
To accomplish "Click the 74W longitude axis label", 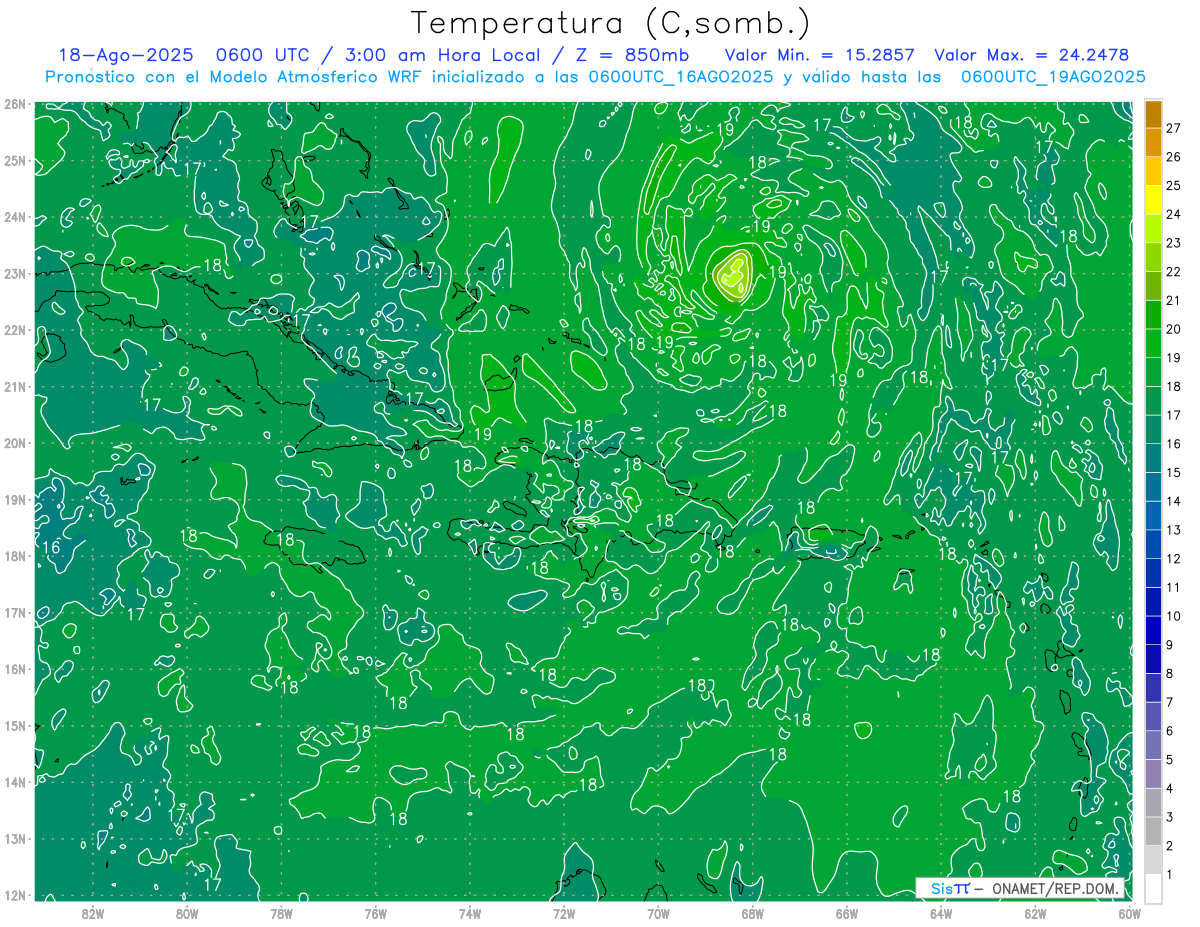I will 470,913.
